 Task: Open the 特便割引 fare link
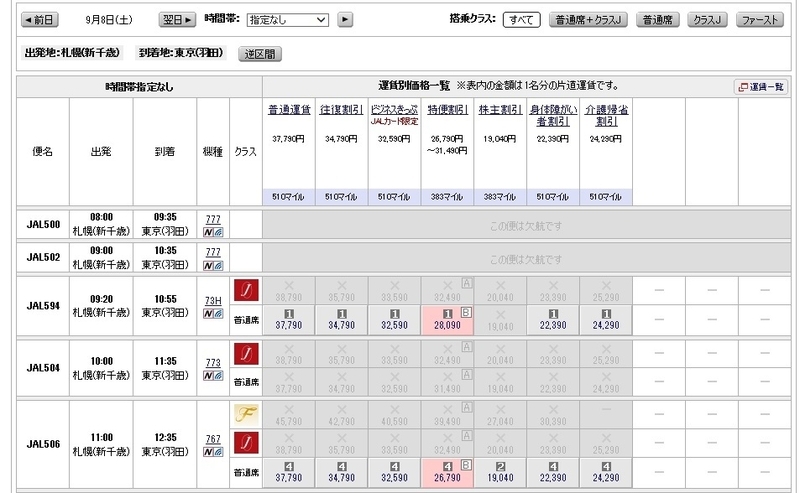click(x=447, y=110)
